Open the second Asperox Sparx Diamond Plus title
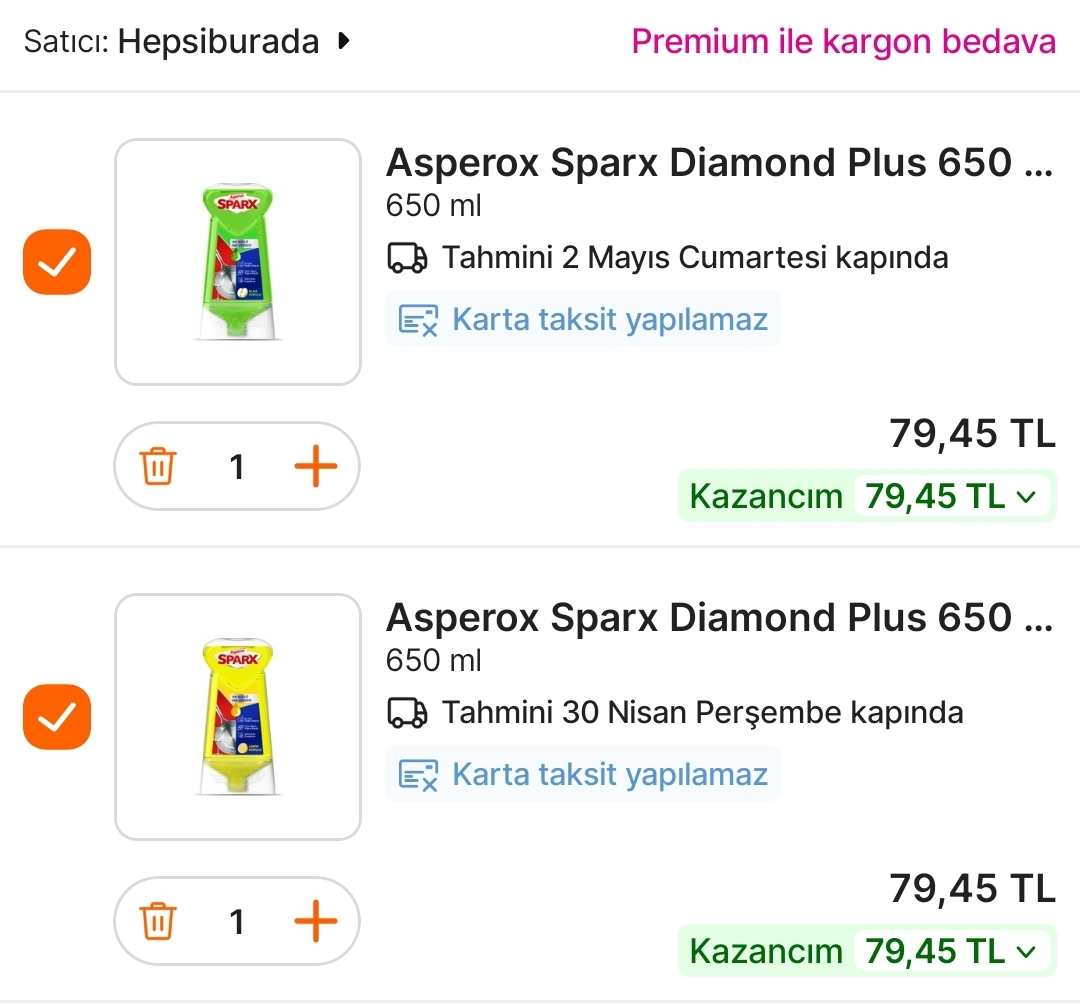 tap(719, 618)
